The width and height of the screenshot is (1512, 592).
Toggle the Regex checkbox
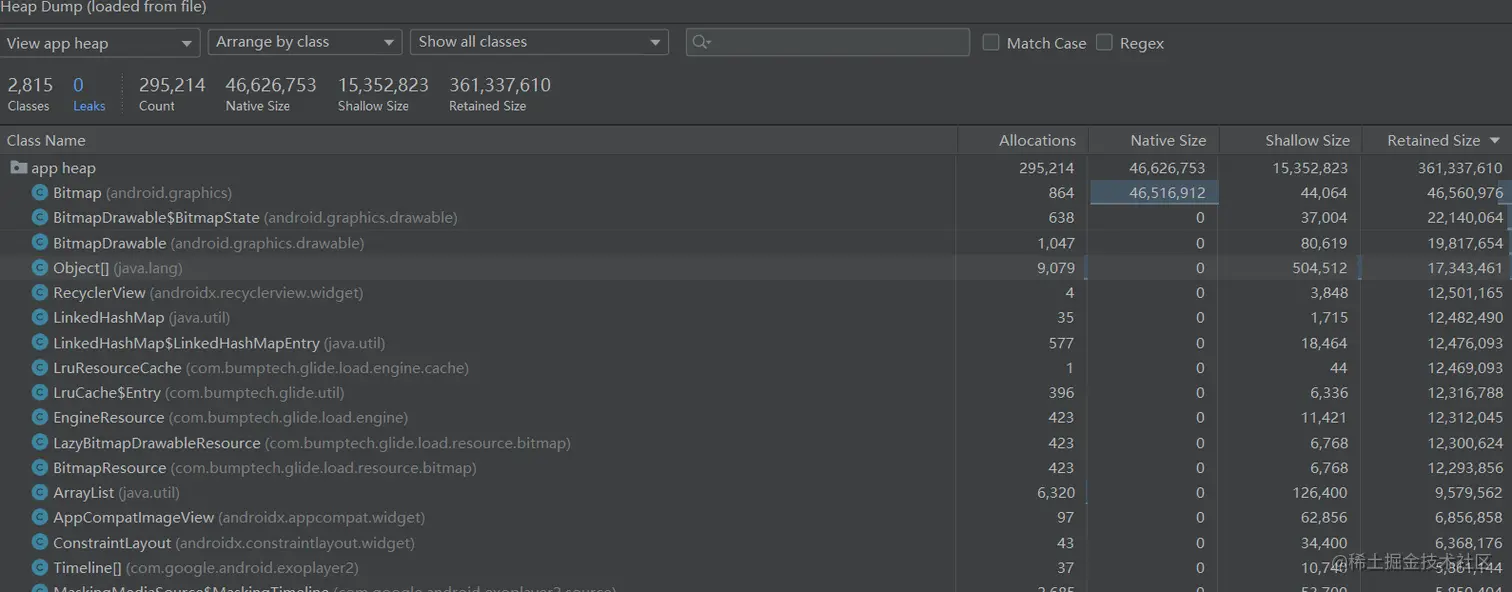click(x=1104, y=43)
